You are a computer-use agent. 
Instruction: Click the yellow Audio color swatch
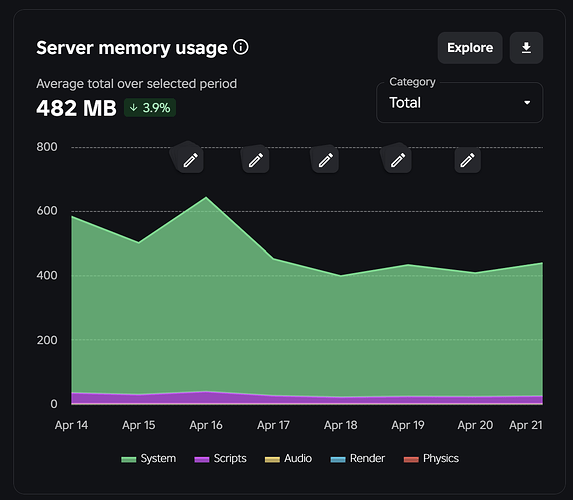pyautogui.click(x=272, y=459)
